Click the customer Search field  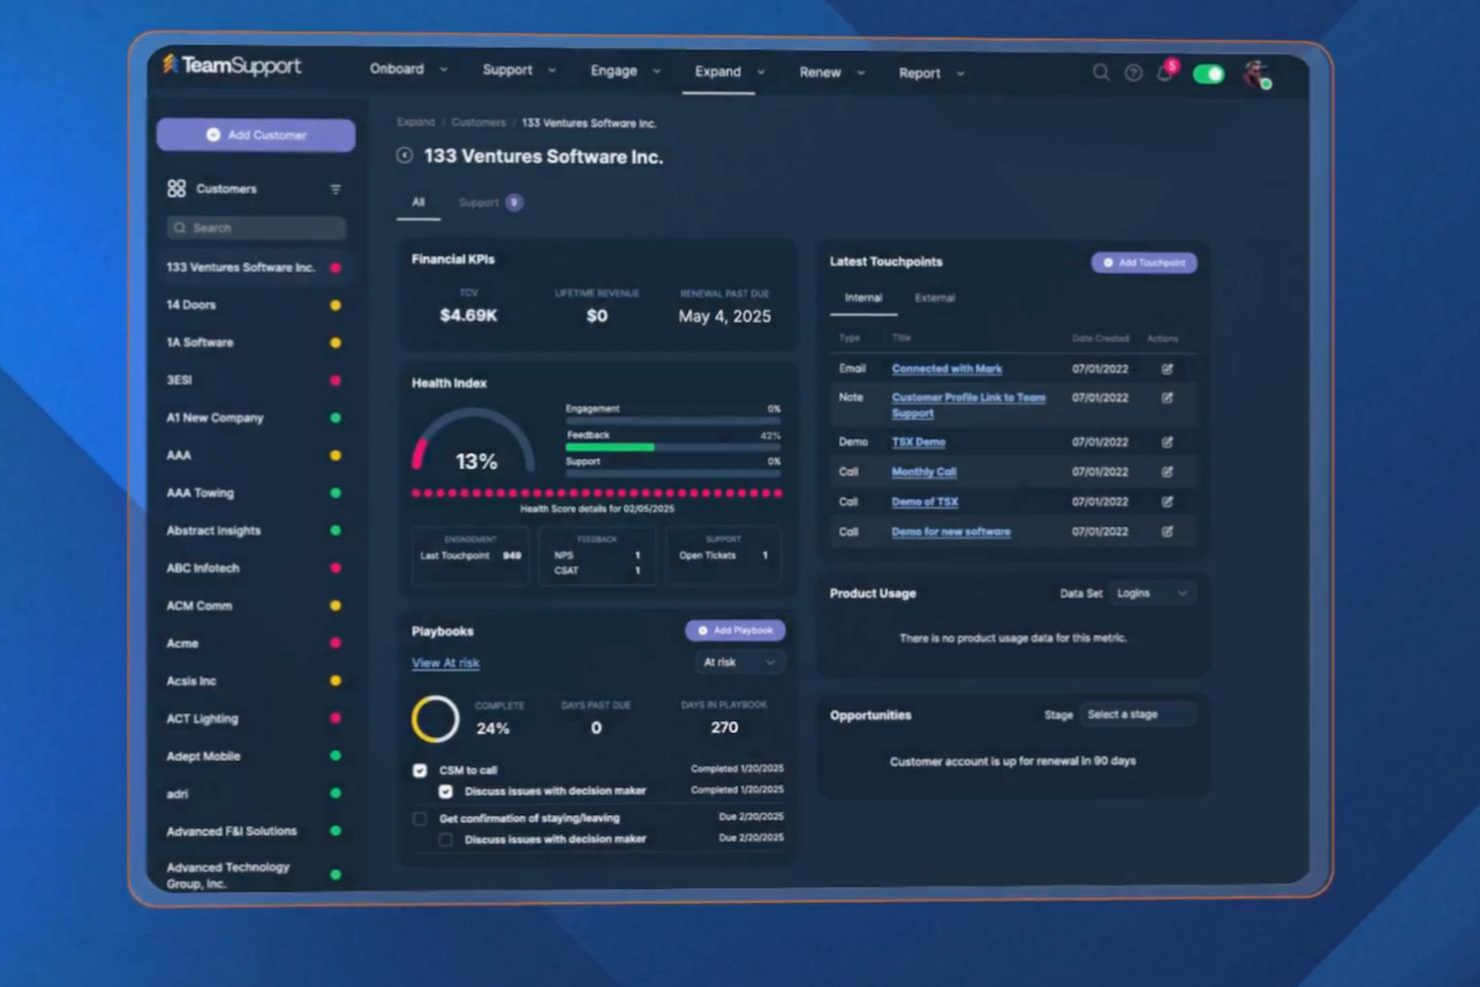tap(257, 228)
